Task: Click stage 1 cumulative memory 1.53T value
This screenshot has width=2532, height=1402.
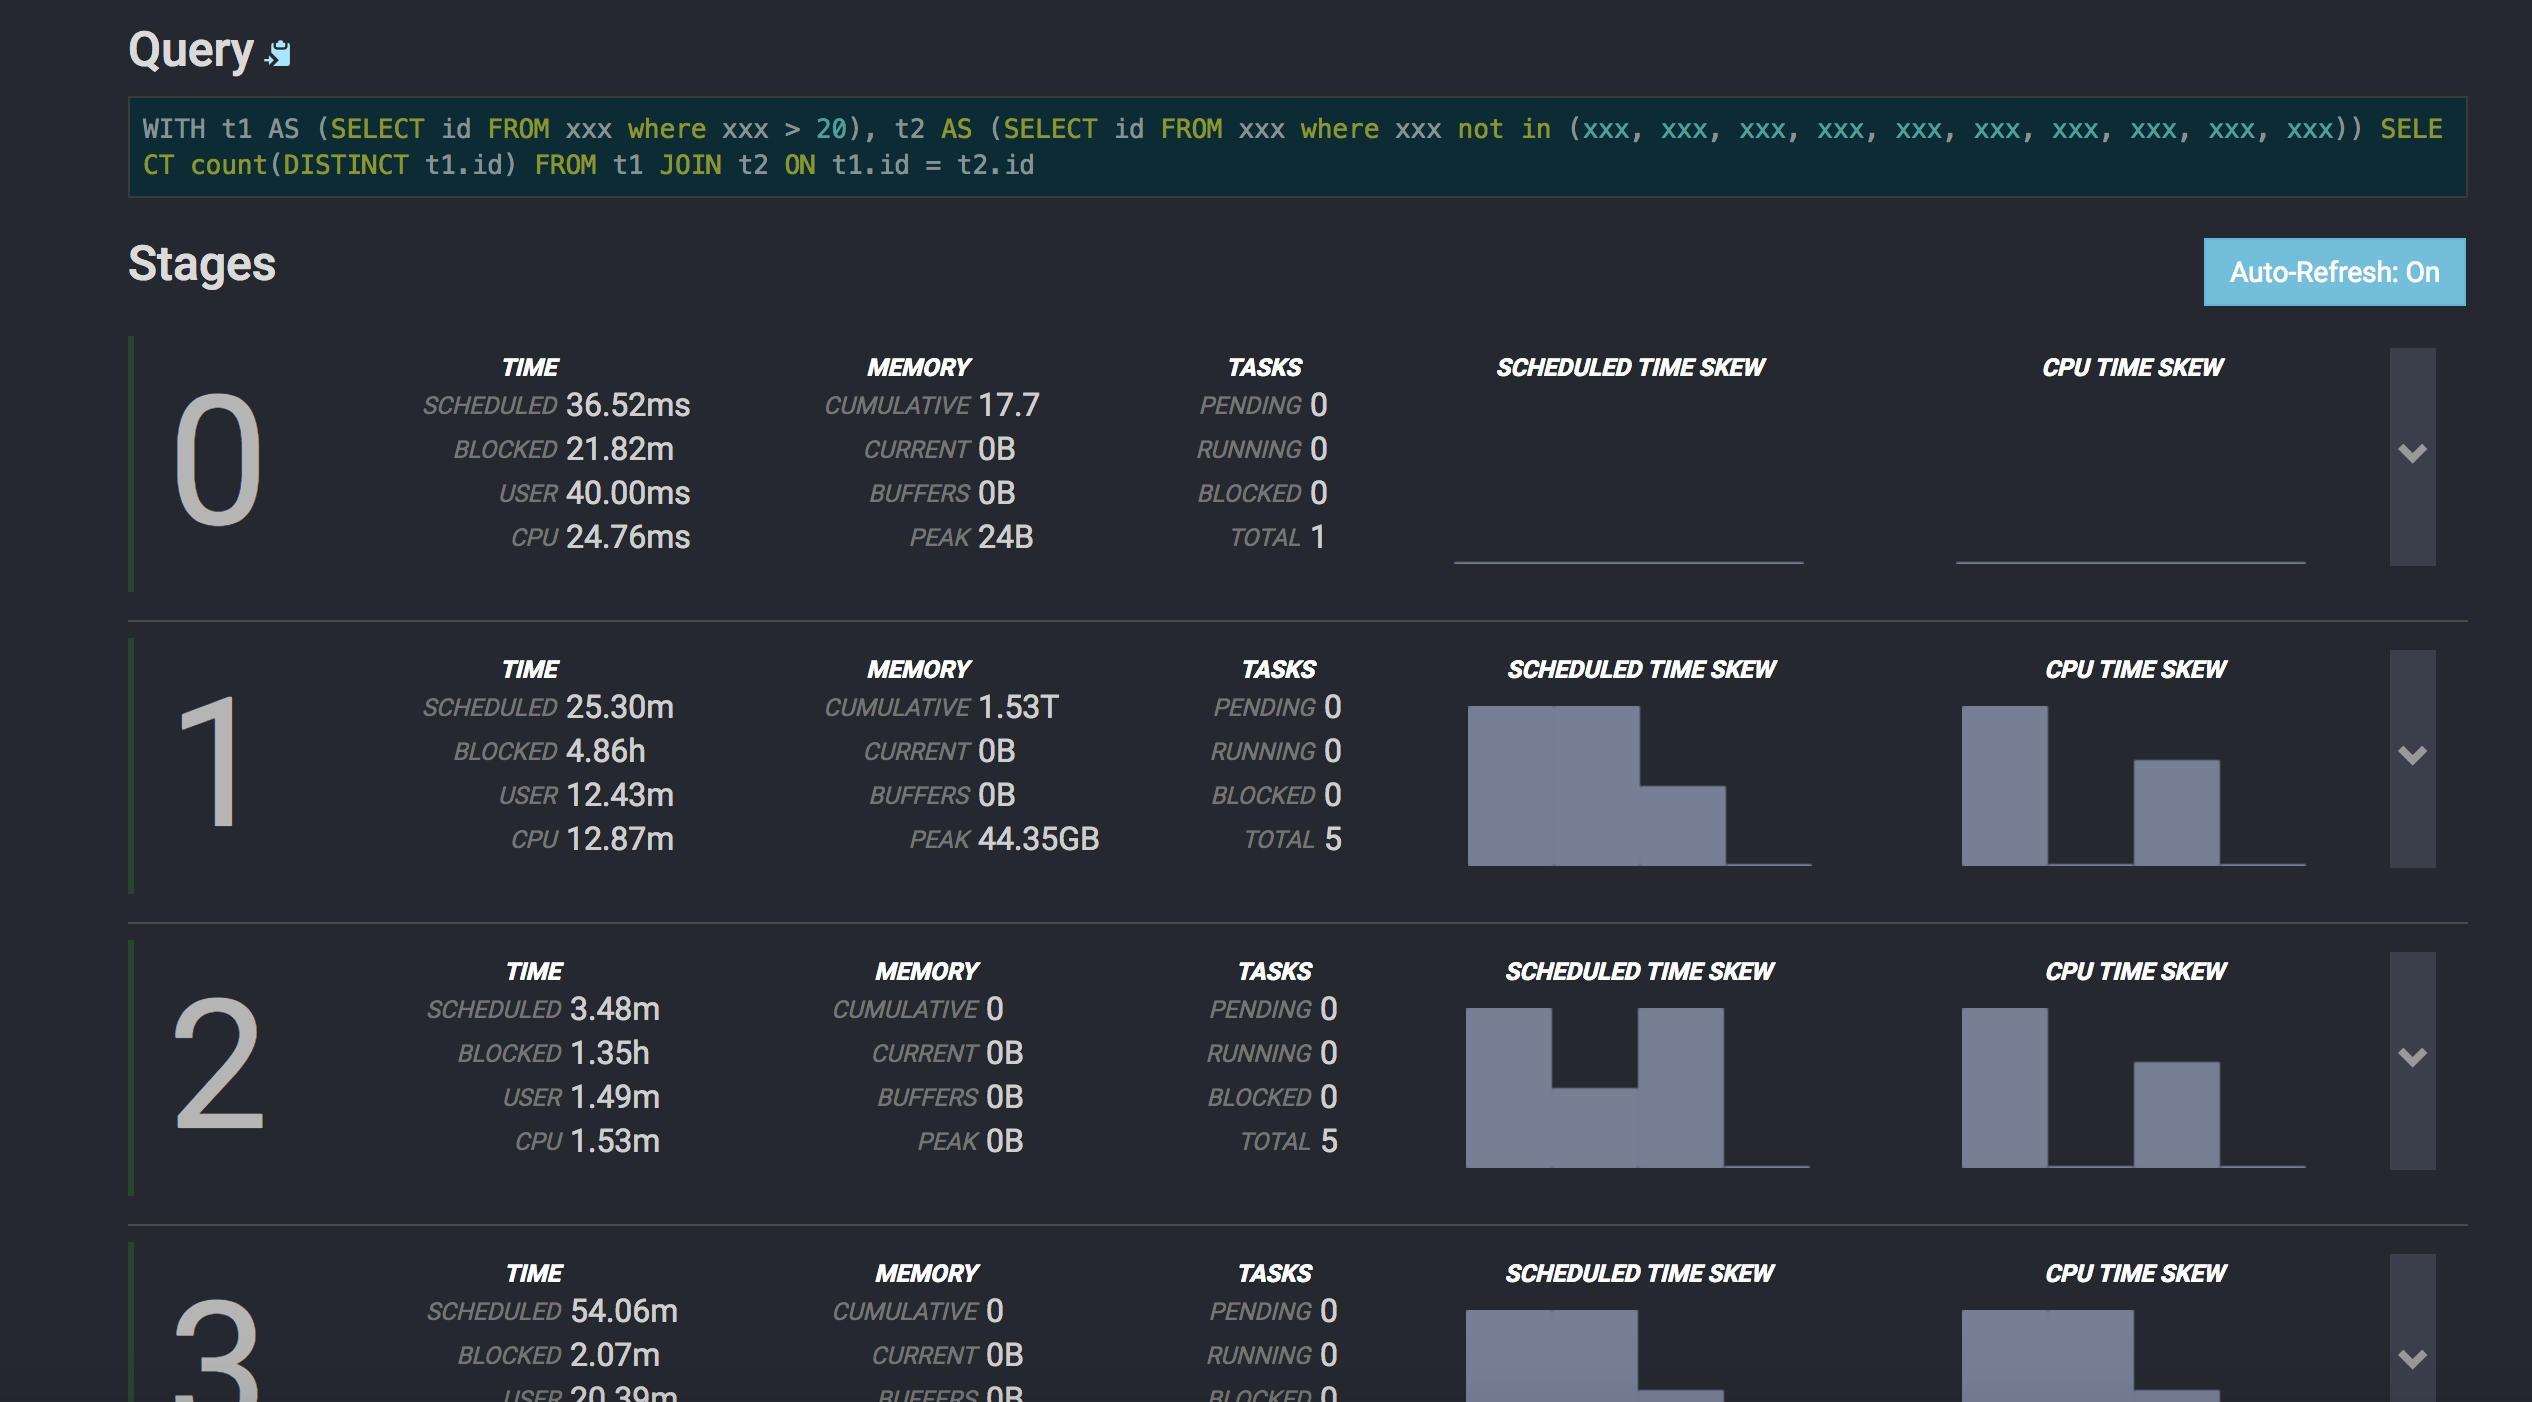Action: tap(1017, 707)
